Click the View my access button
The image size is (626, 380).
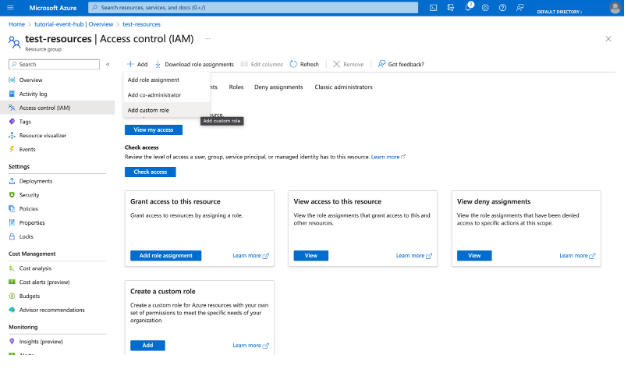[154, 130]
